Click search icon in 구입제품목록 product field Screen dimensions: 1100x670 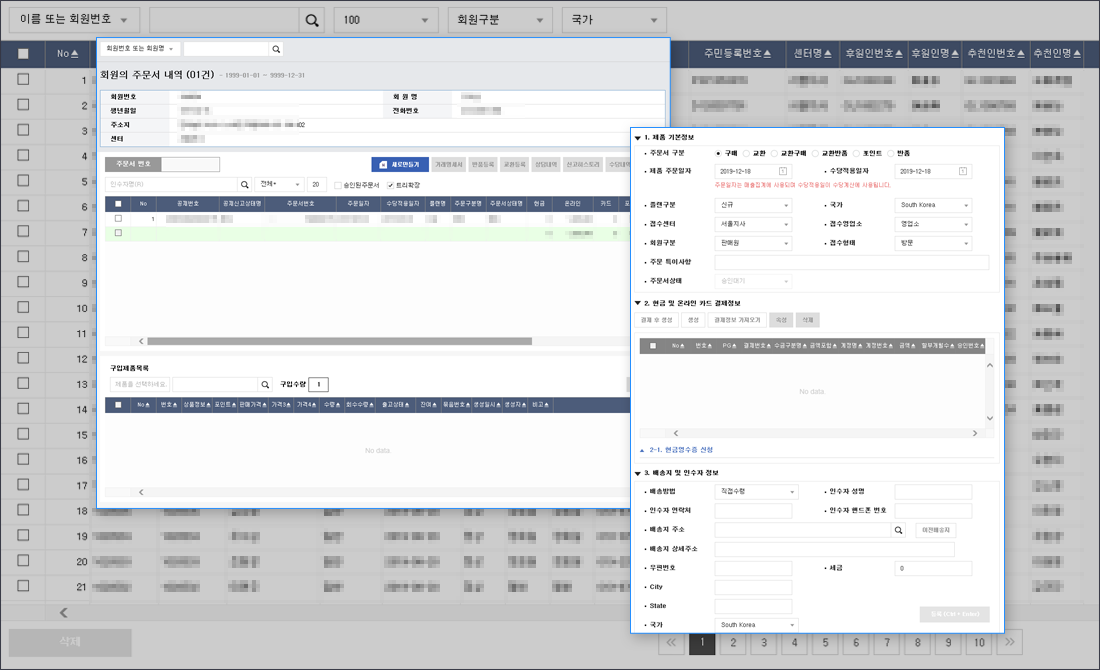265,384
